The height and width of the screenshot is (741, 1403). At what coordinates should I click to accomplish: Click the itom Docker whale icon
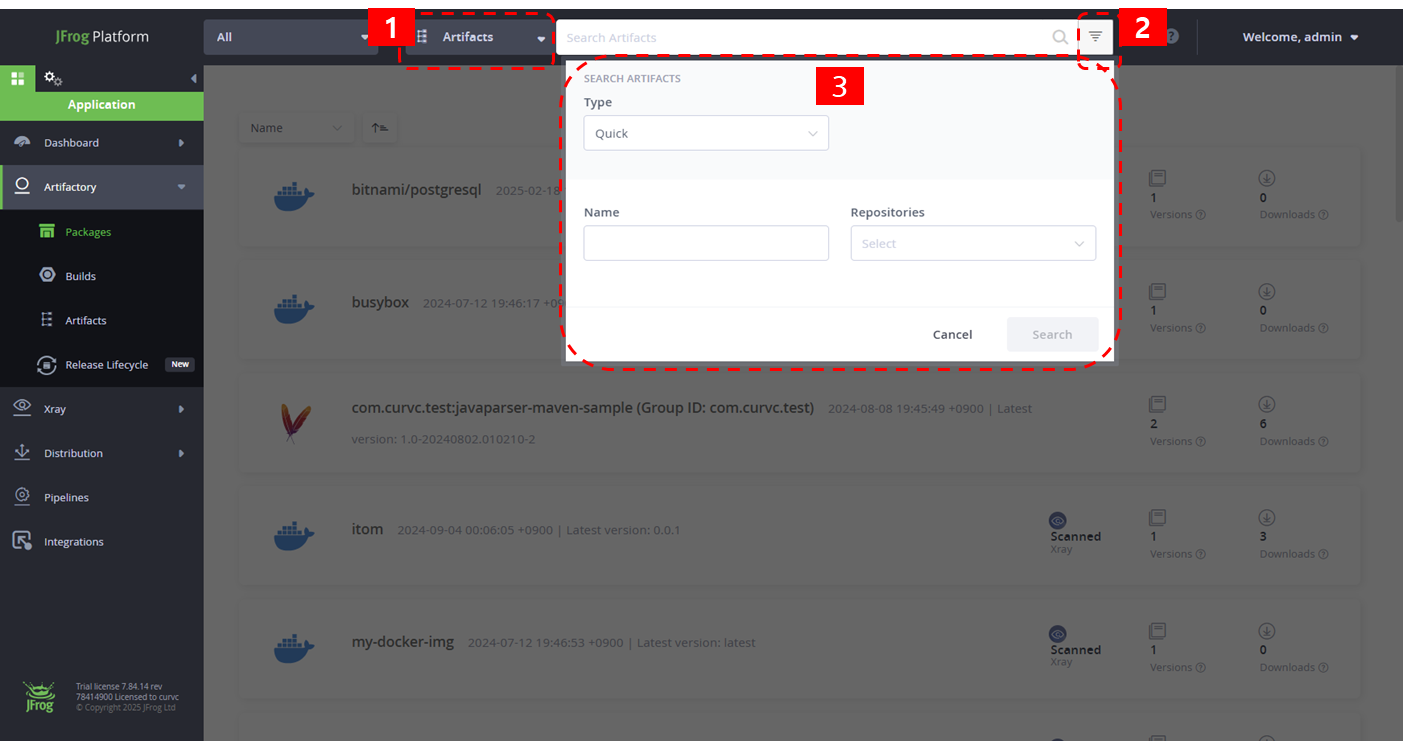click(294, 536)
